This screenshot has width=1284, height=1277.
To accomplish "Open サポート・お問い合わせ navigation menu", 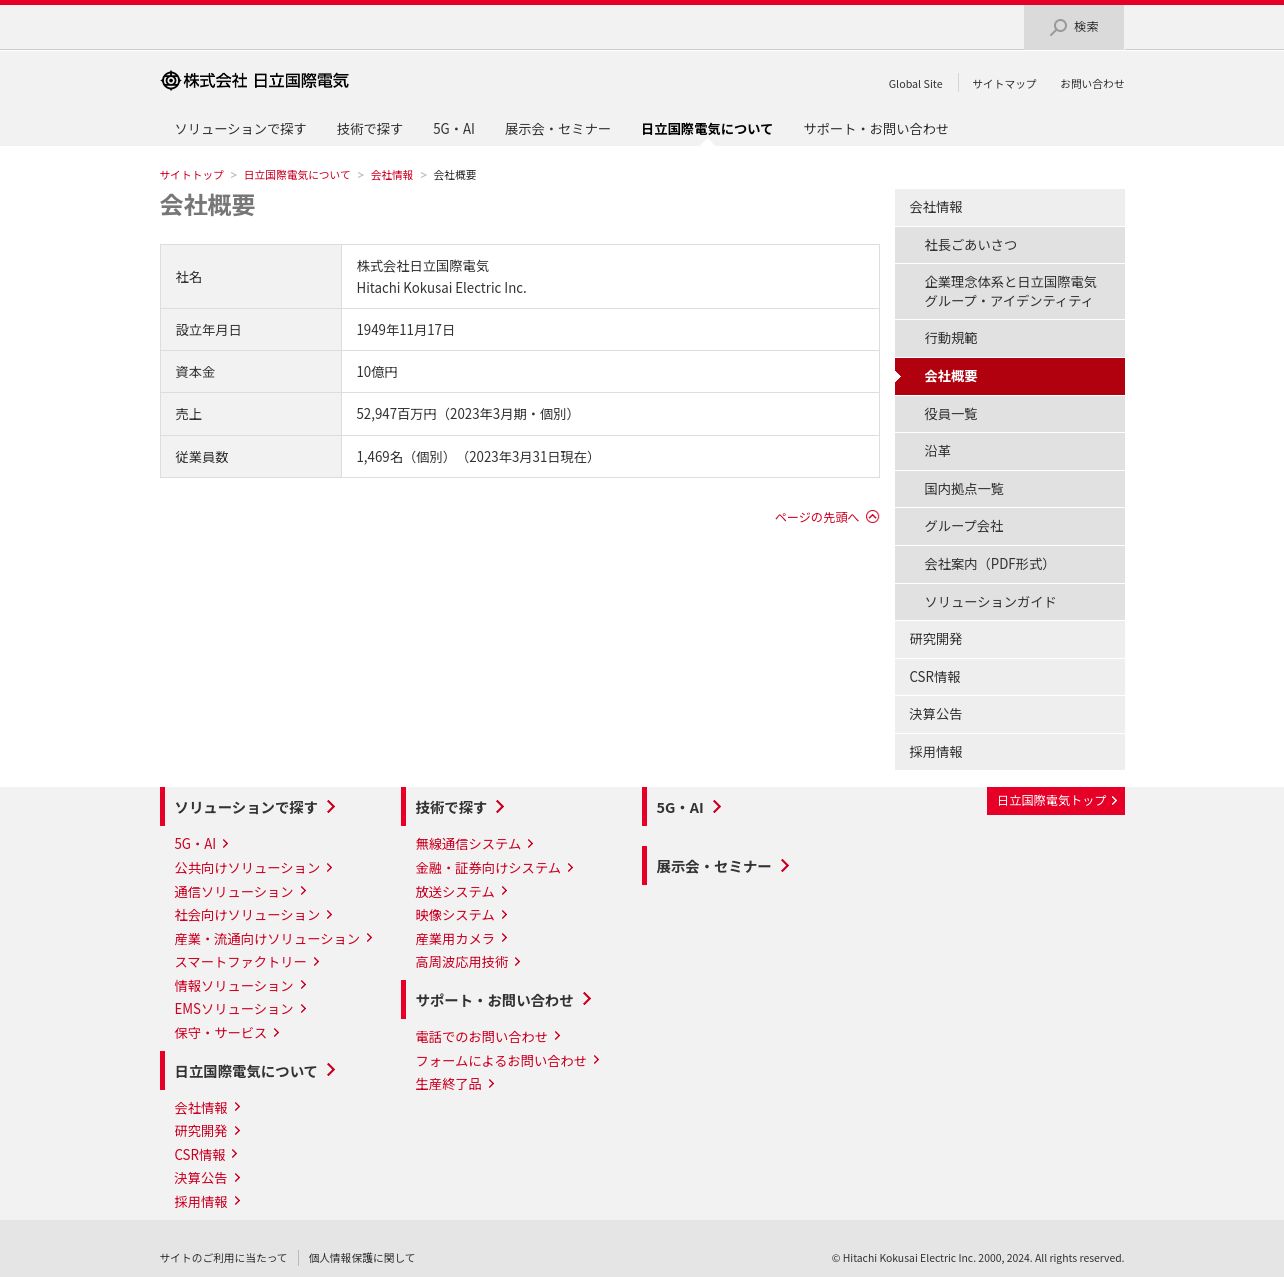I will (x=876, y=129).
